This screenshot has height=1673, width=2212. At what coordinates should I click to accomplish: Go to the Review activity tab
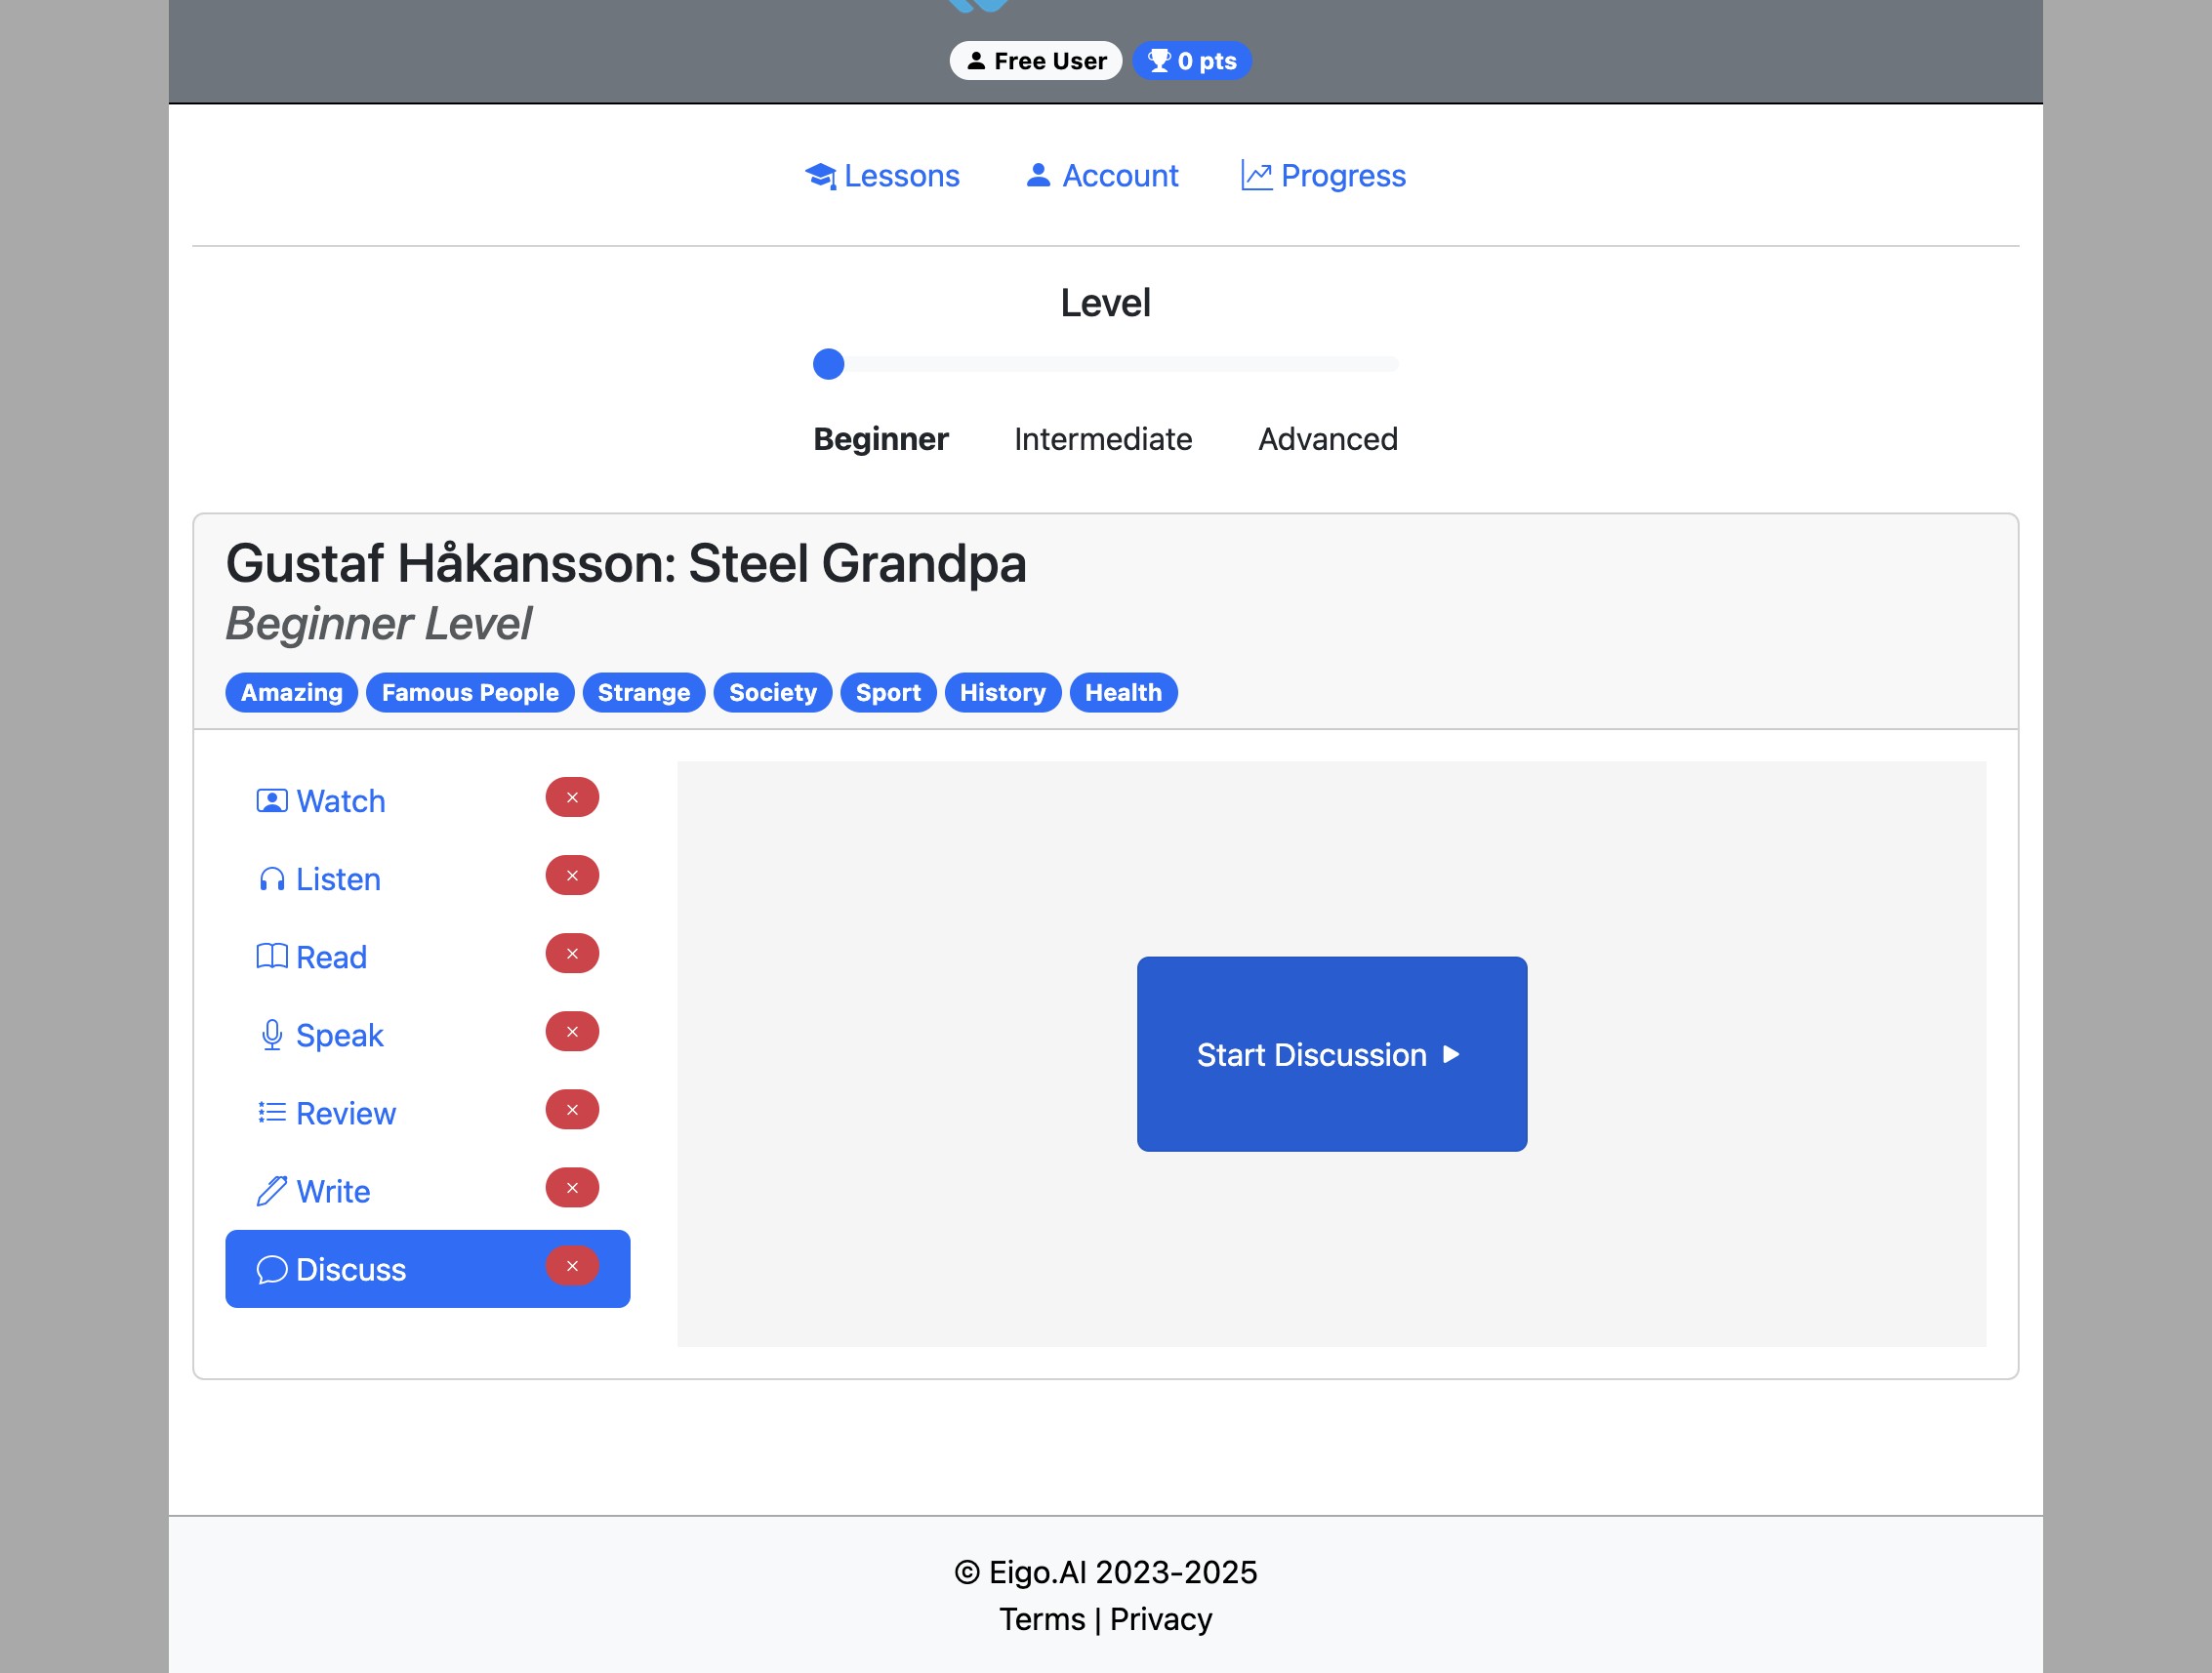tap(428, 1113)
